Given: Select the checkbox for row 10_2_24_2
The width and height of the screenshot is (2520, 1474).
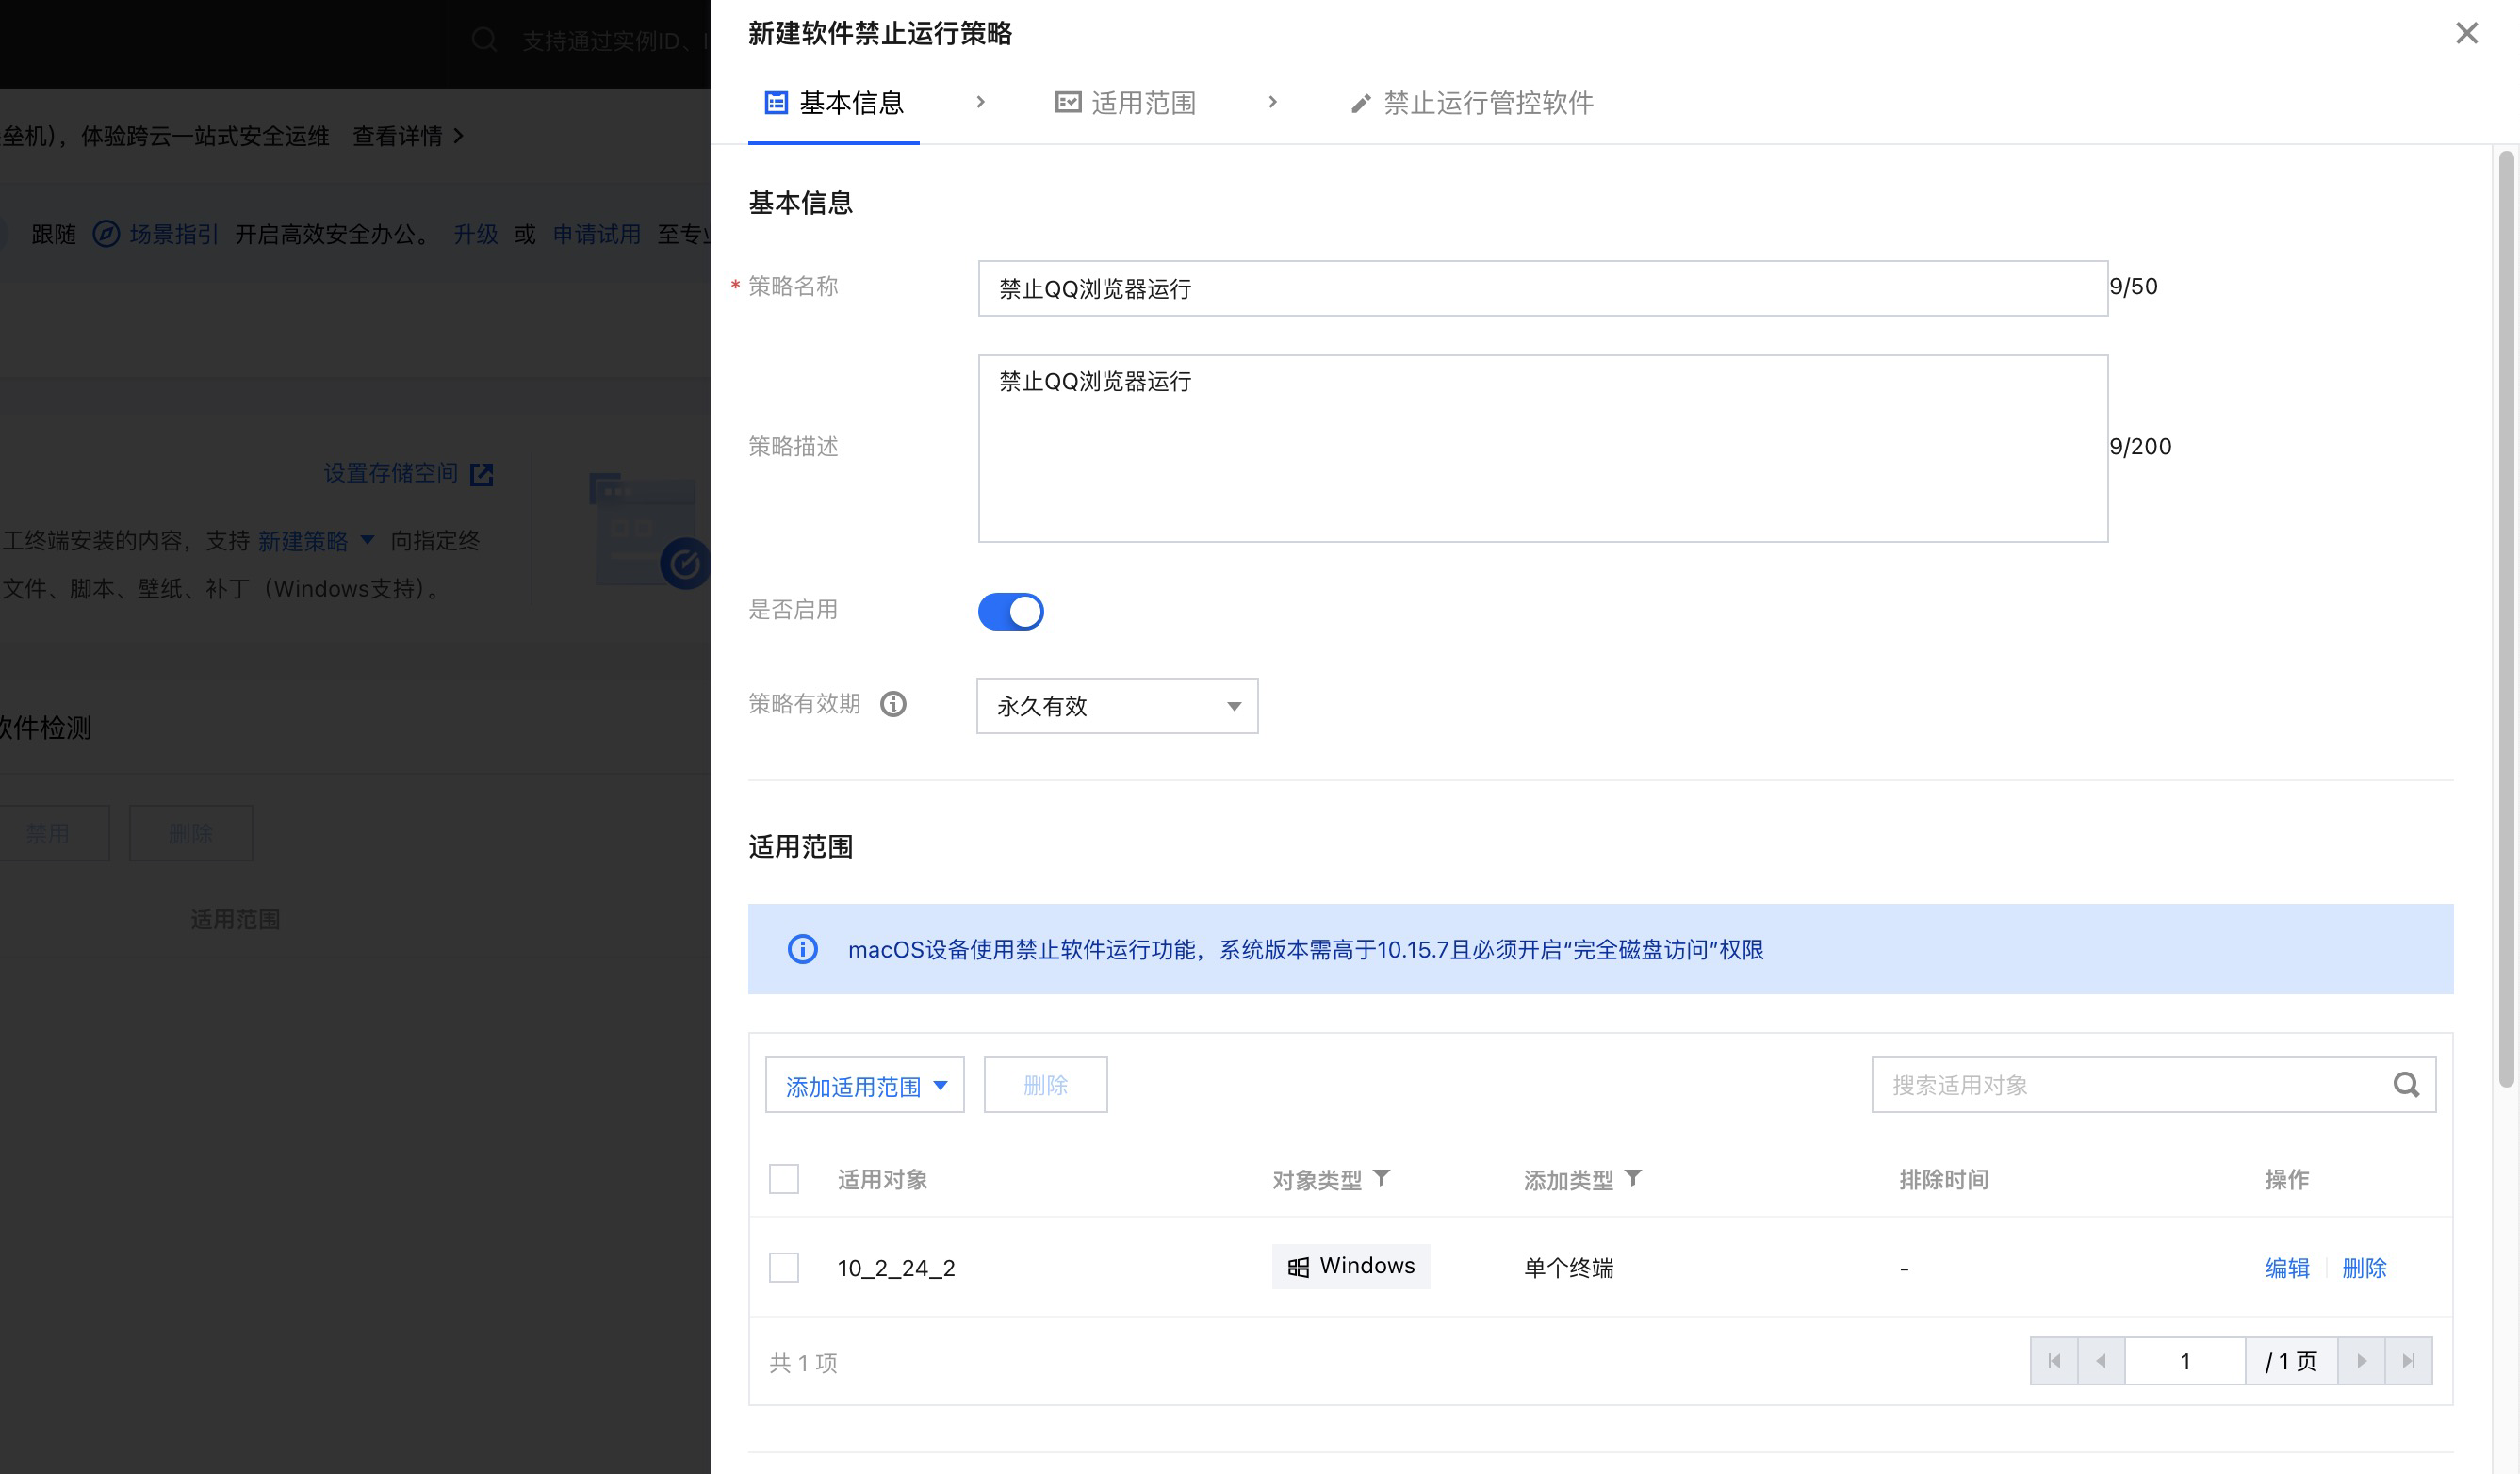Looking at the screenshot, I should (x=784, y=1268).
